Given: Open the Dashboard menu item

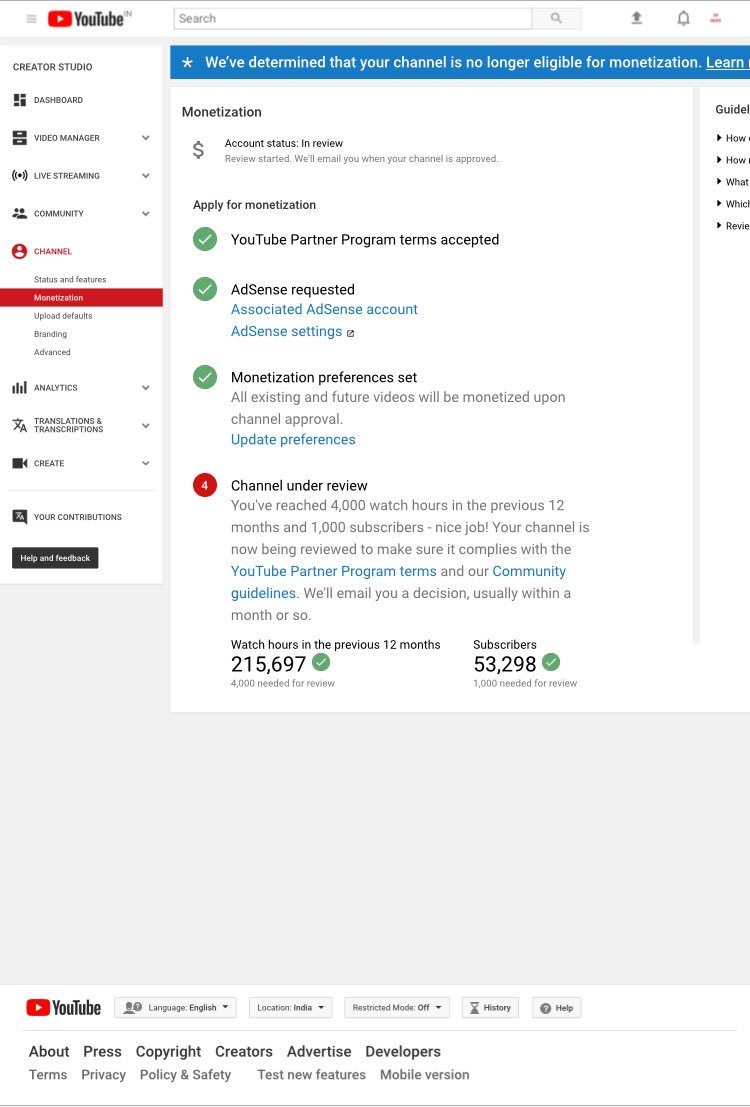Looking at the screenshot, I should (x=58, y=100).
